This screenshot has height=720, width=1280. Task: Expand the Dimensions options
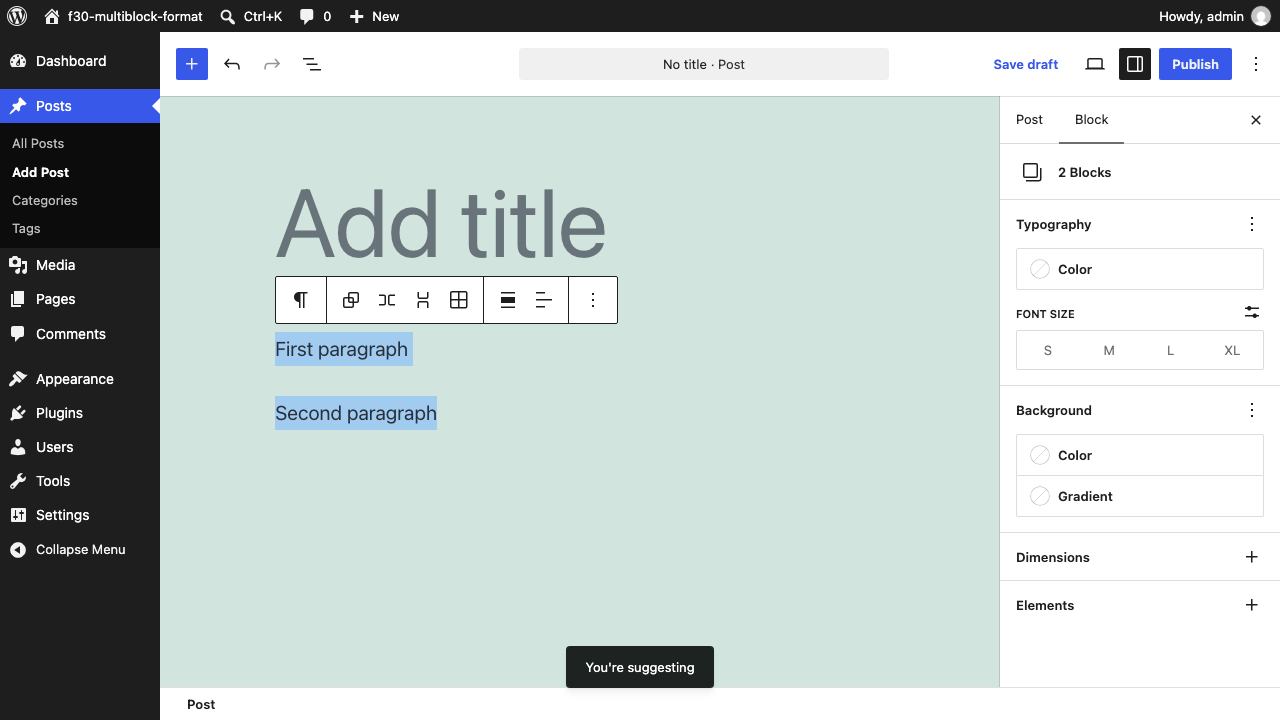(1252, 557)
